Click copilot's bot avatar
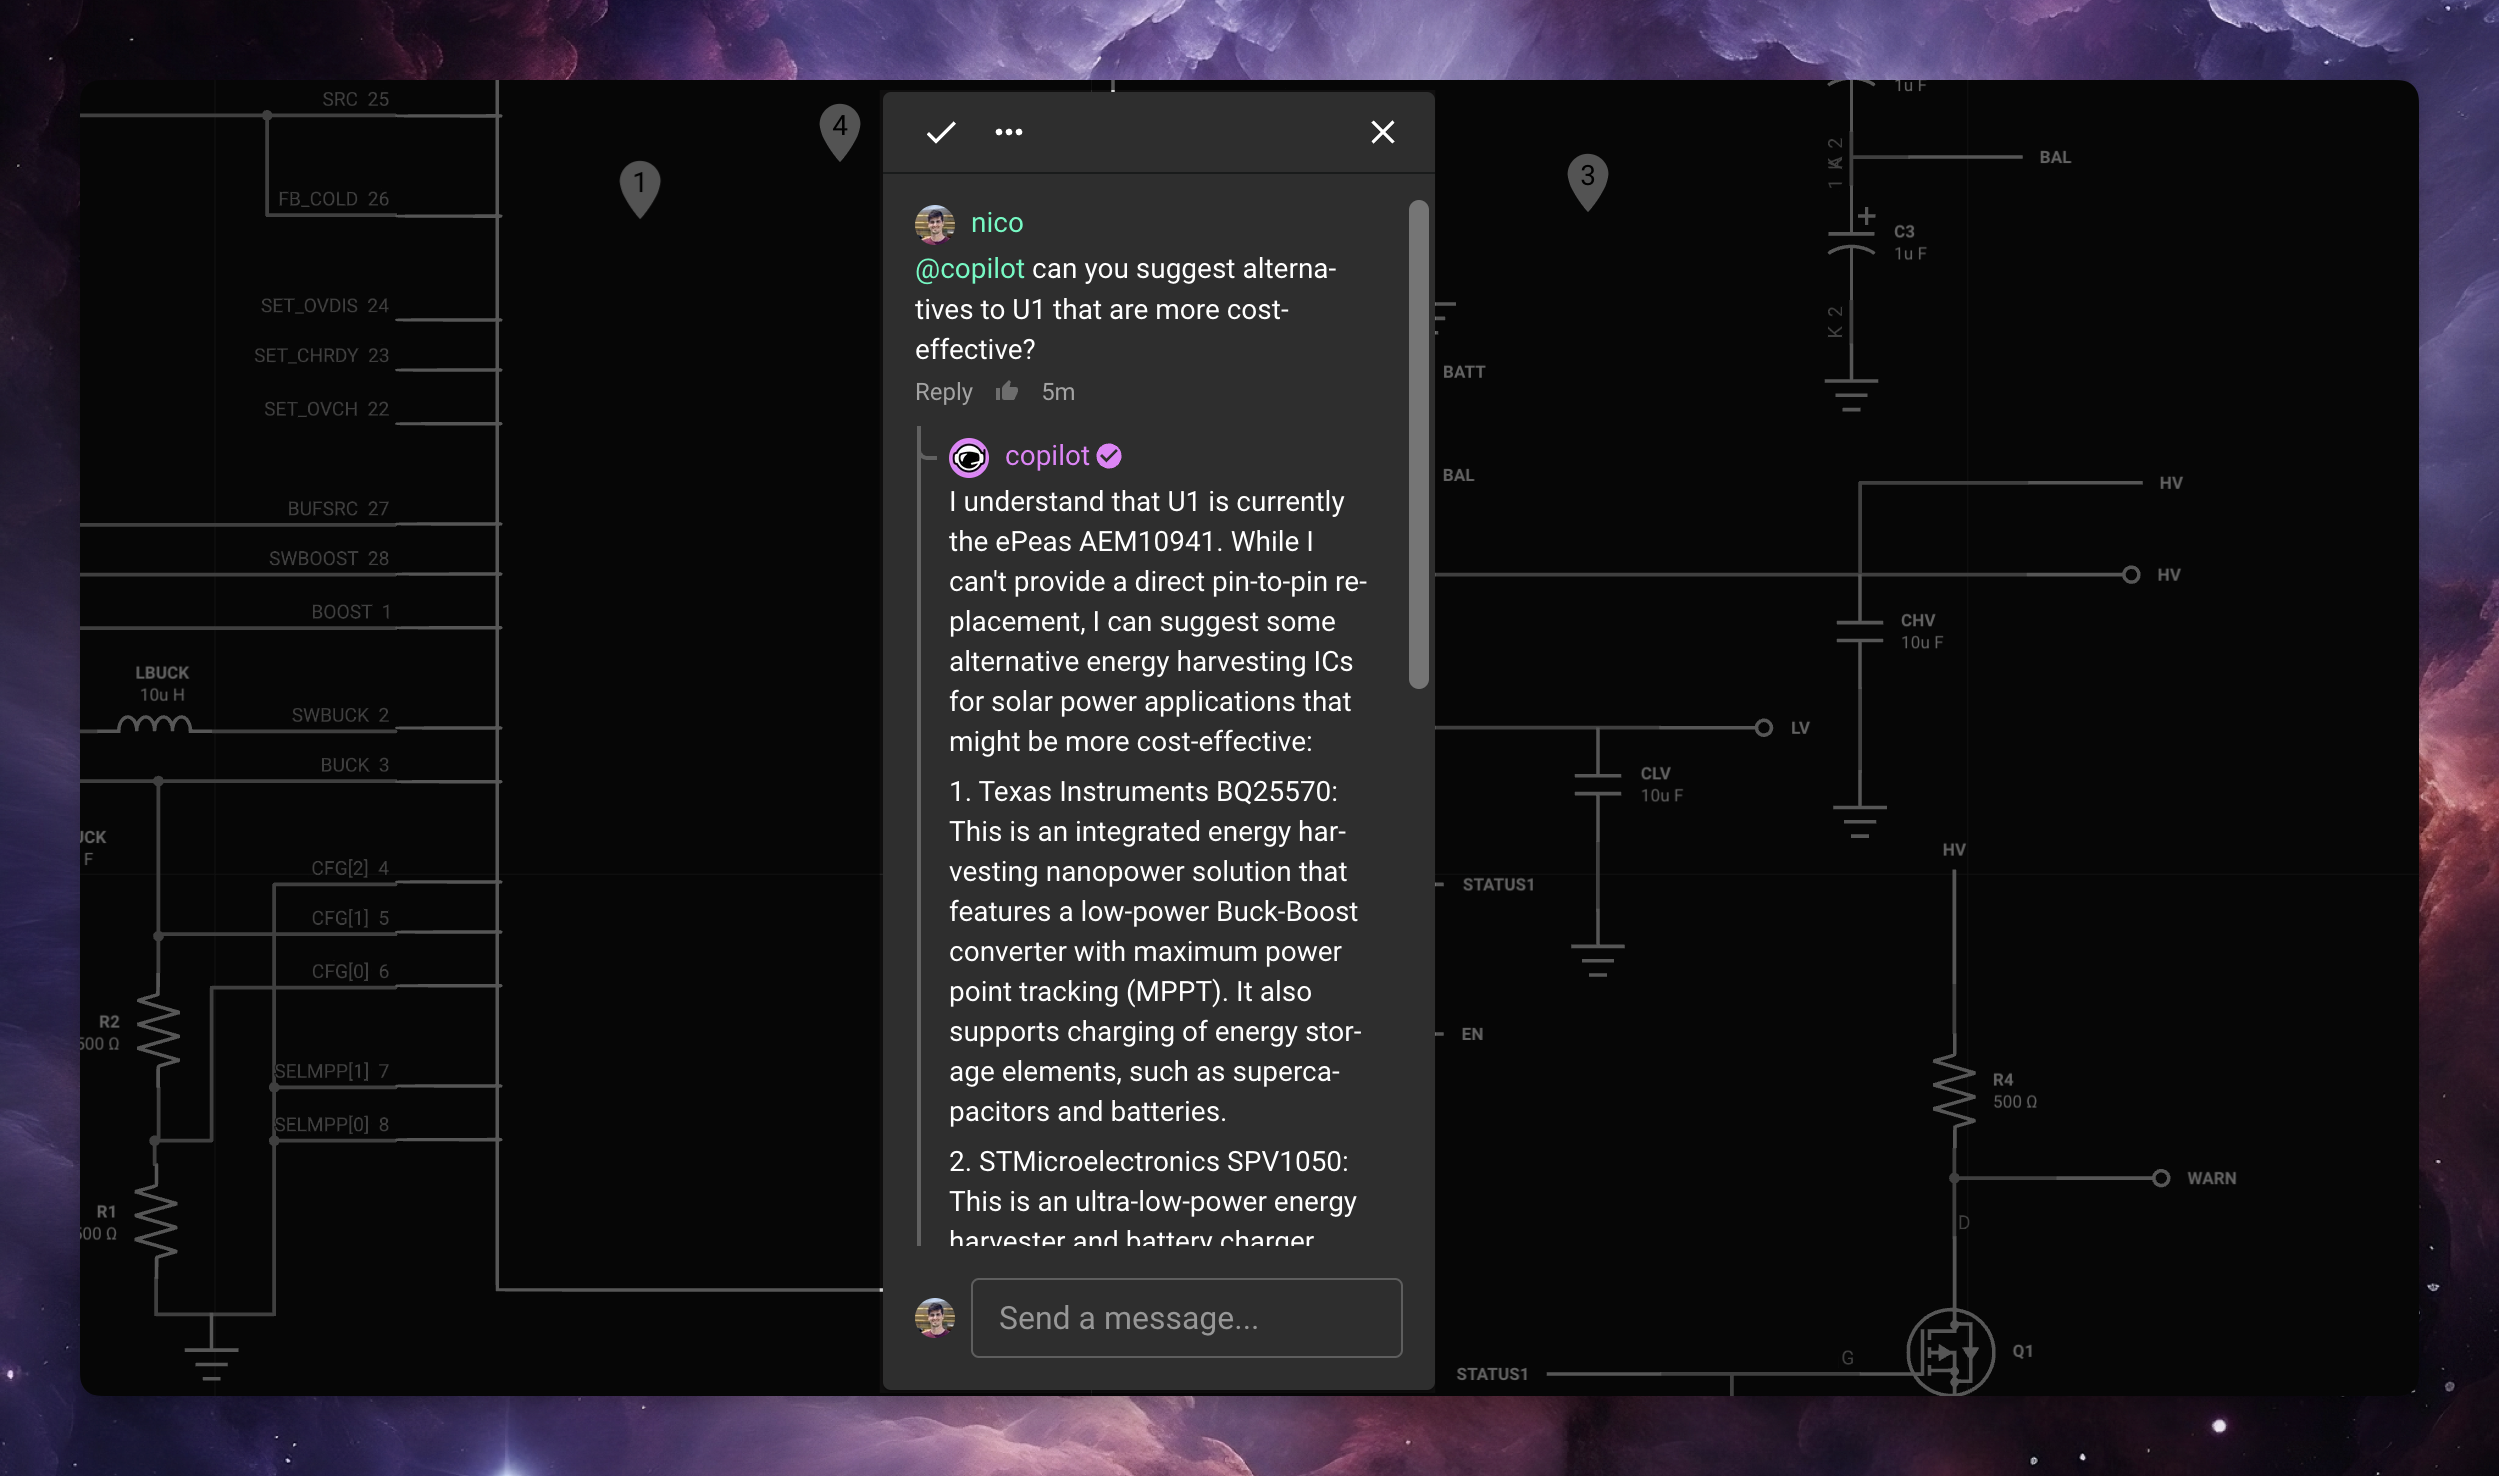The height and width of the screenshot is (1476, 2499). [x=969, y=457]
